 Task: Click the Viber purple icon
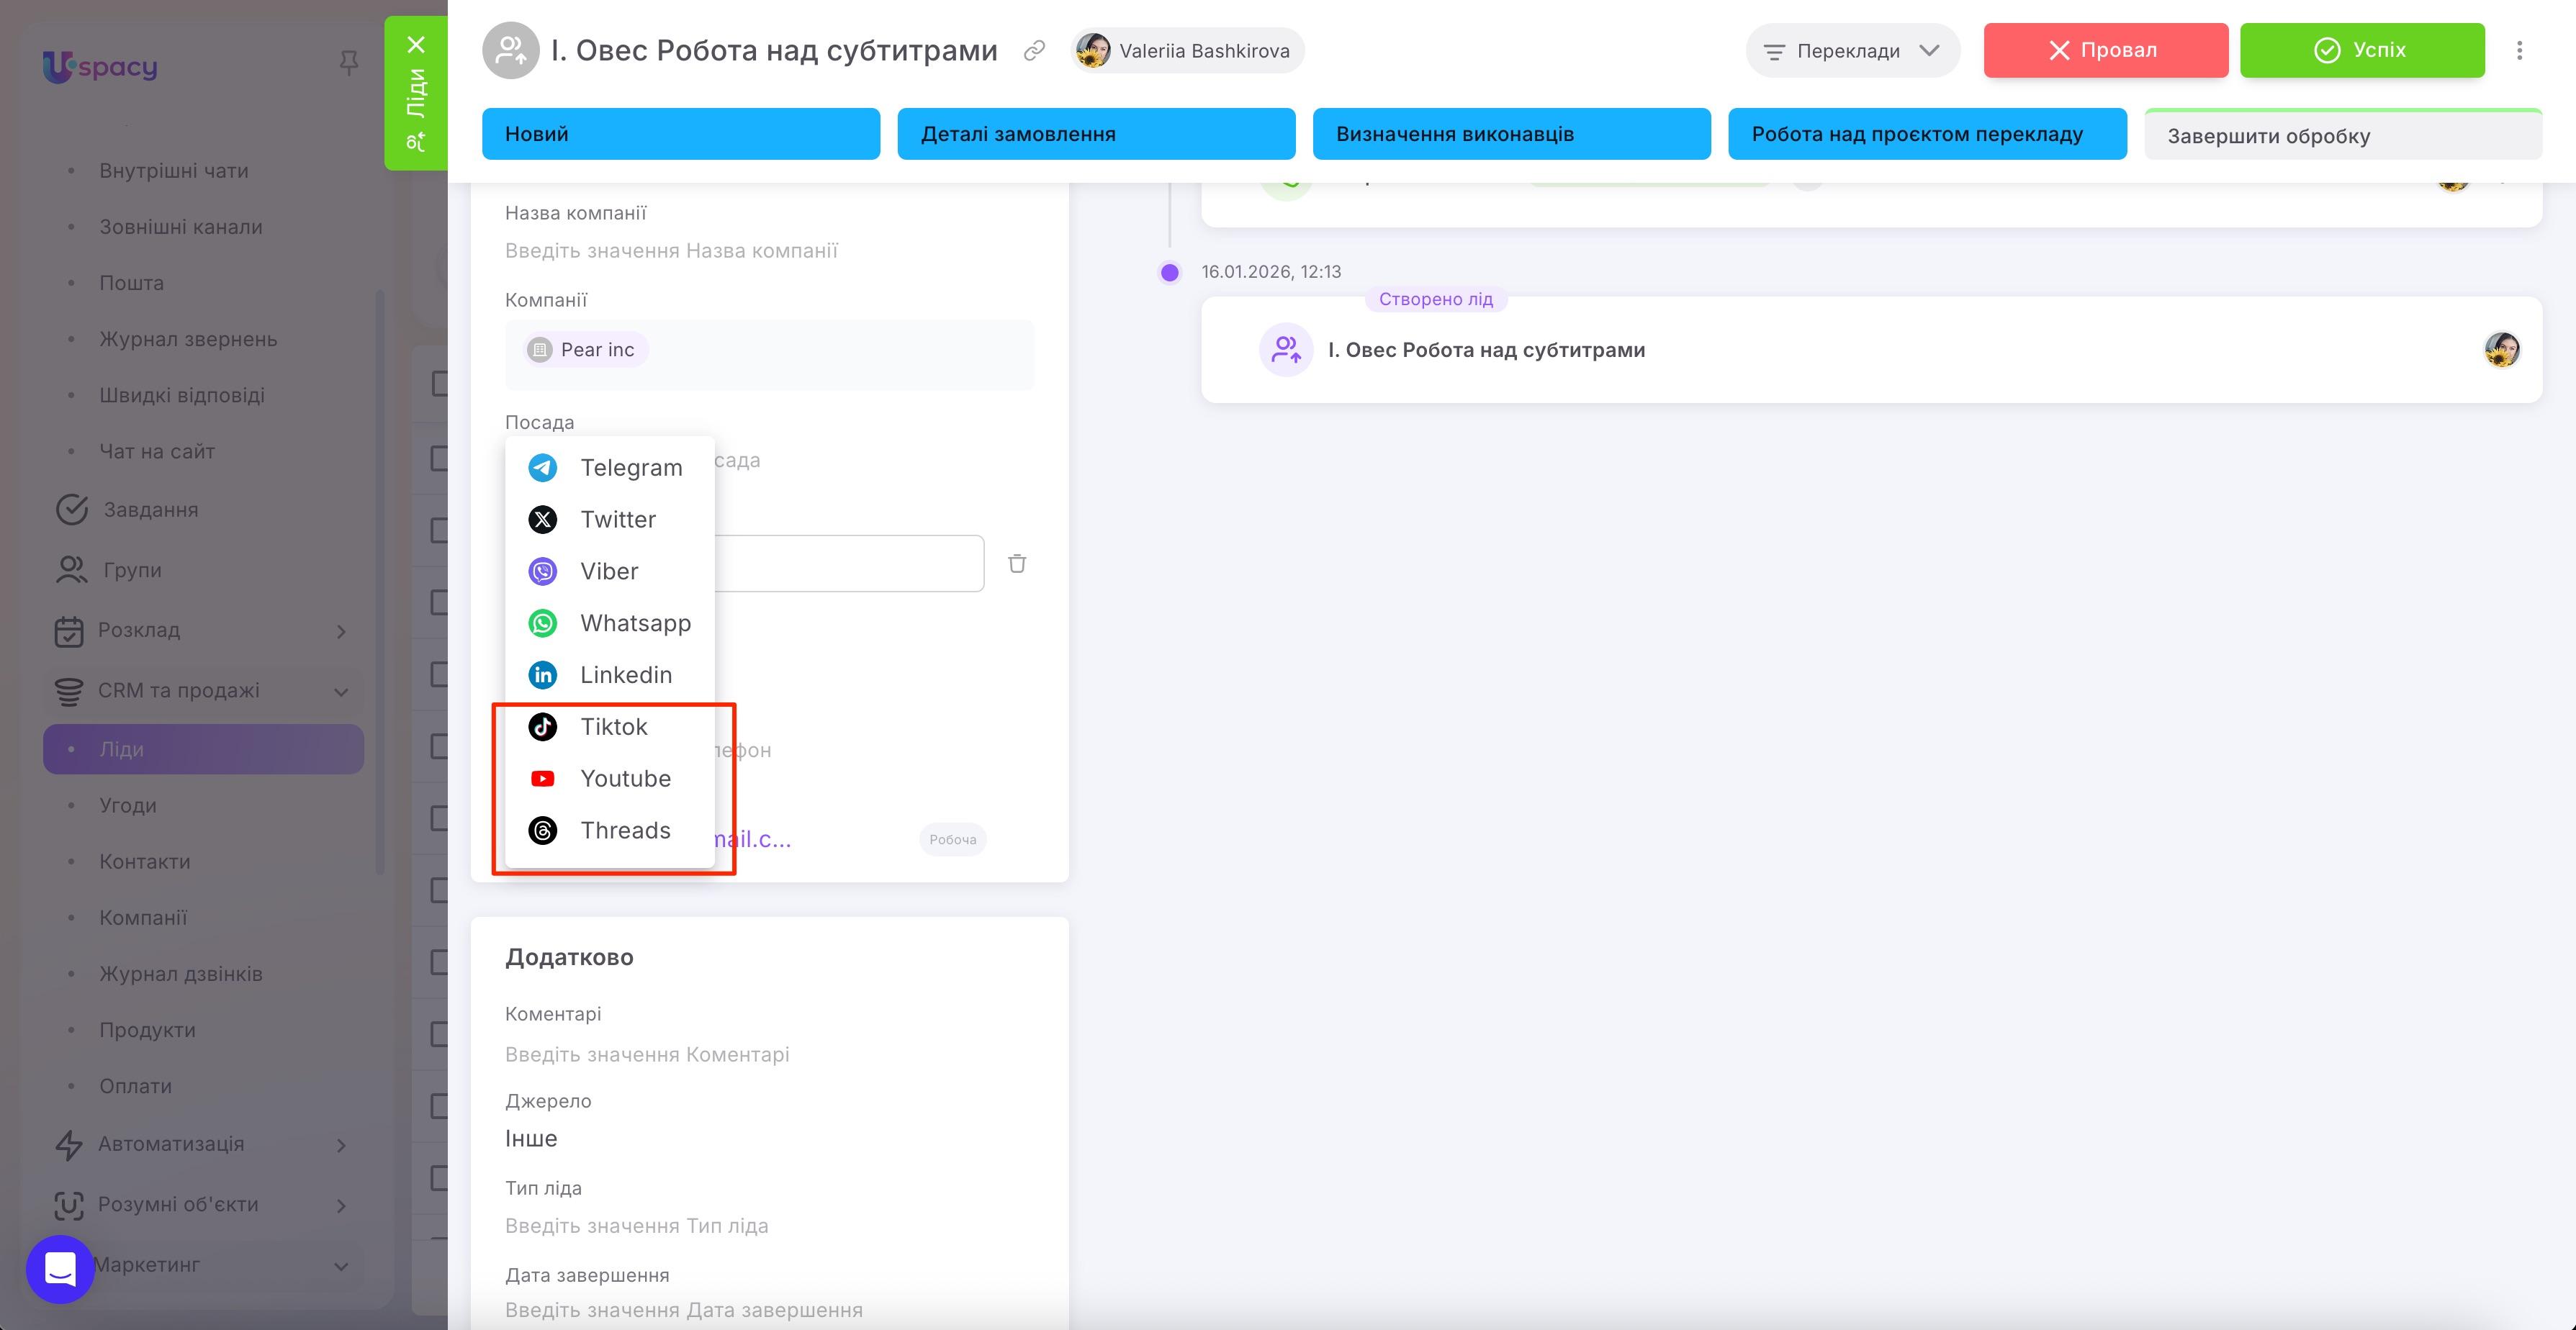tap(543, 571)
